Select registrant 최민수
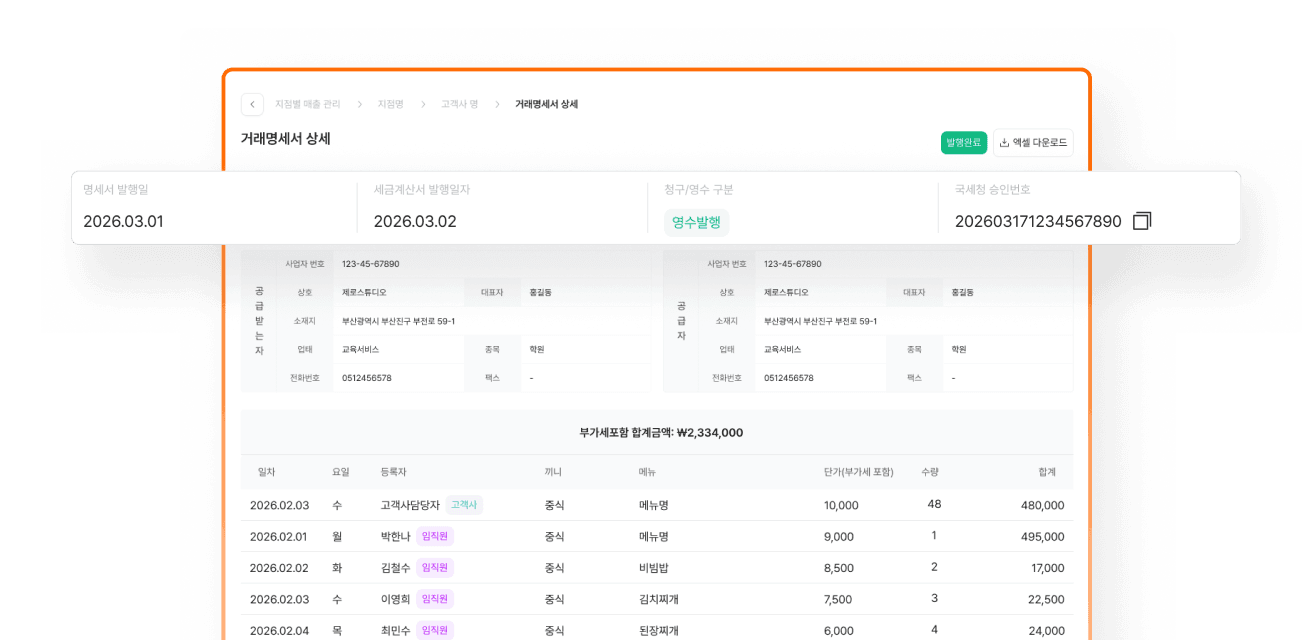 [396, 631]
